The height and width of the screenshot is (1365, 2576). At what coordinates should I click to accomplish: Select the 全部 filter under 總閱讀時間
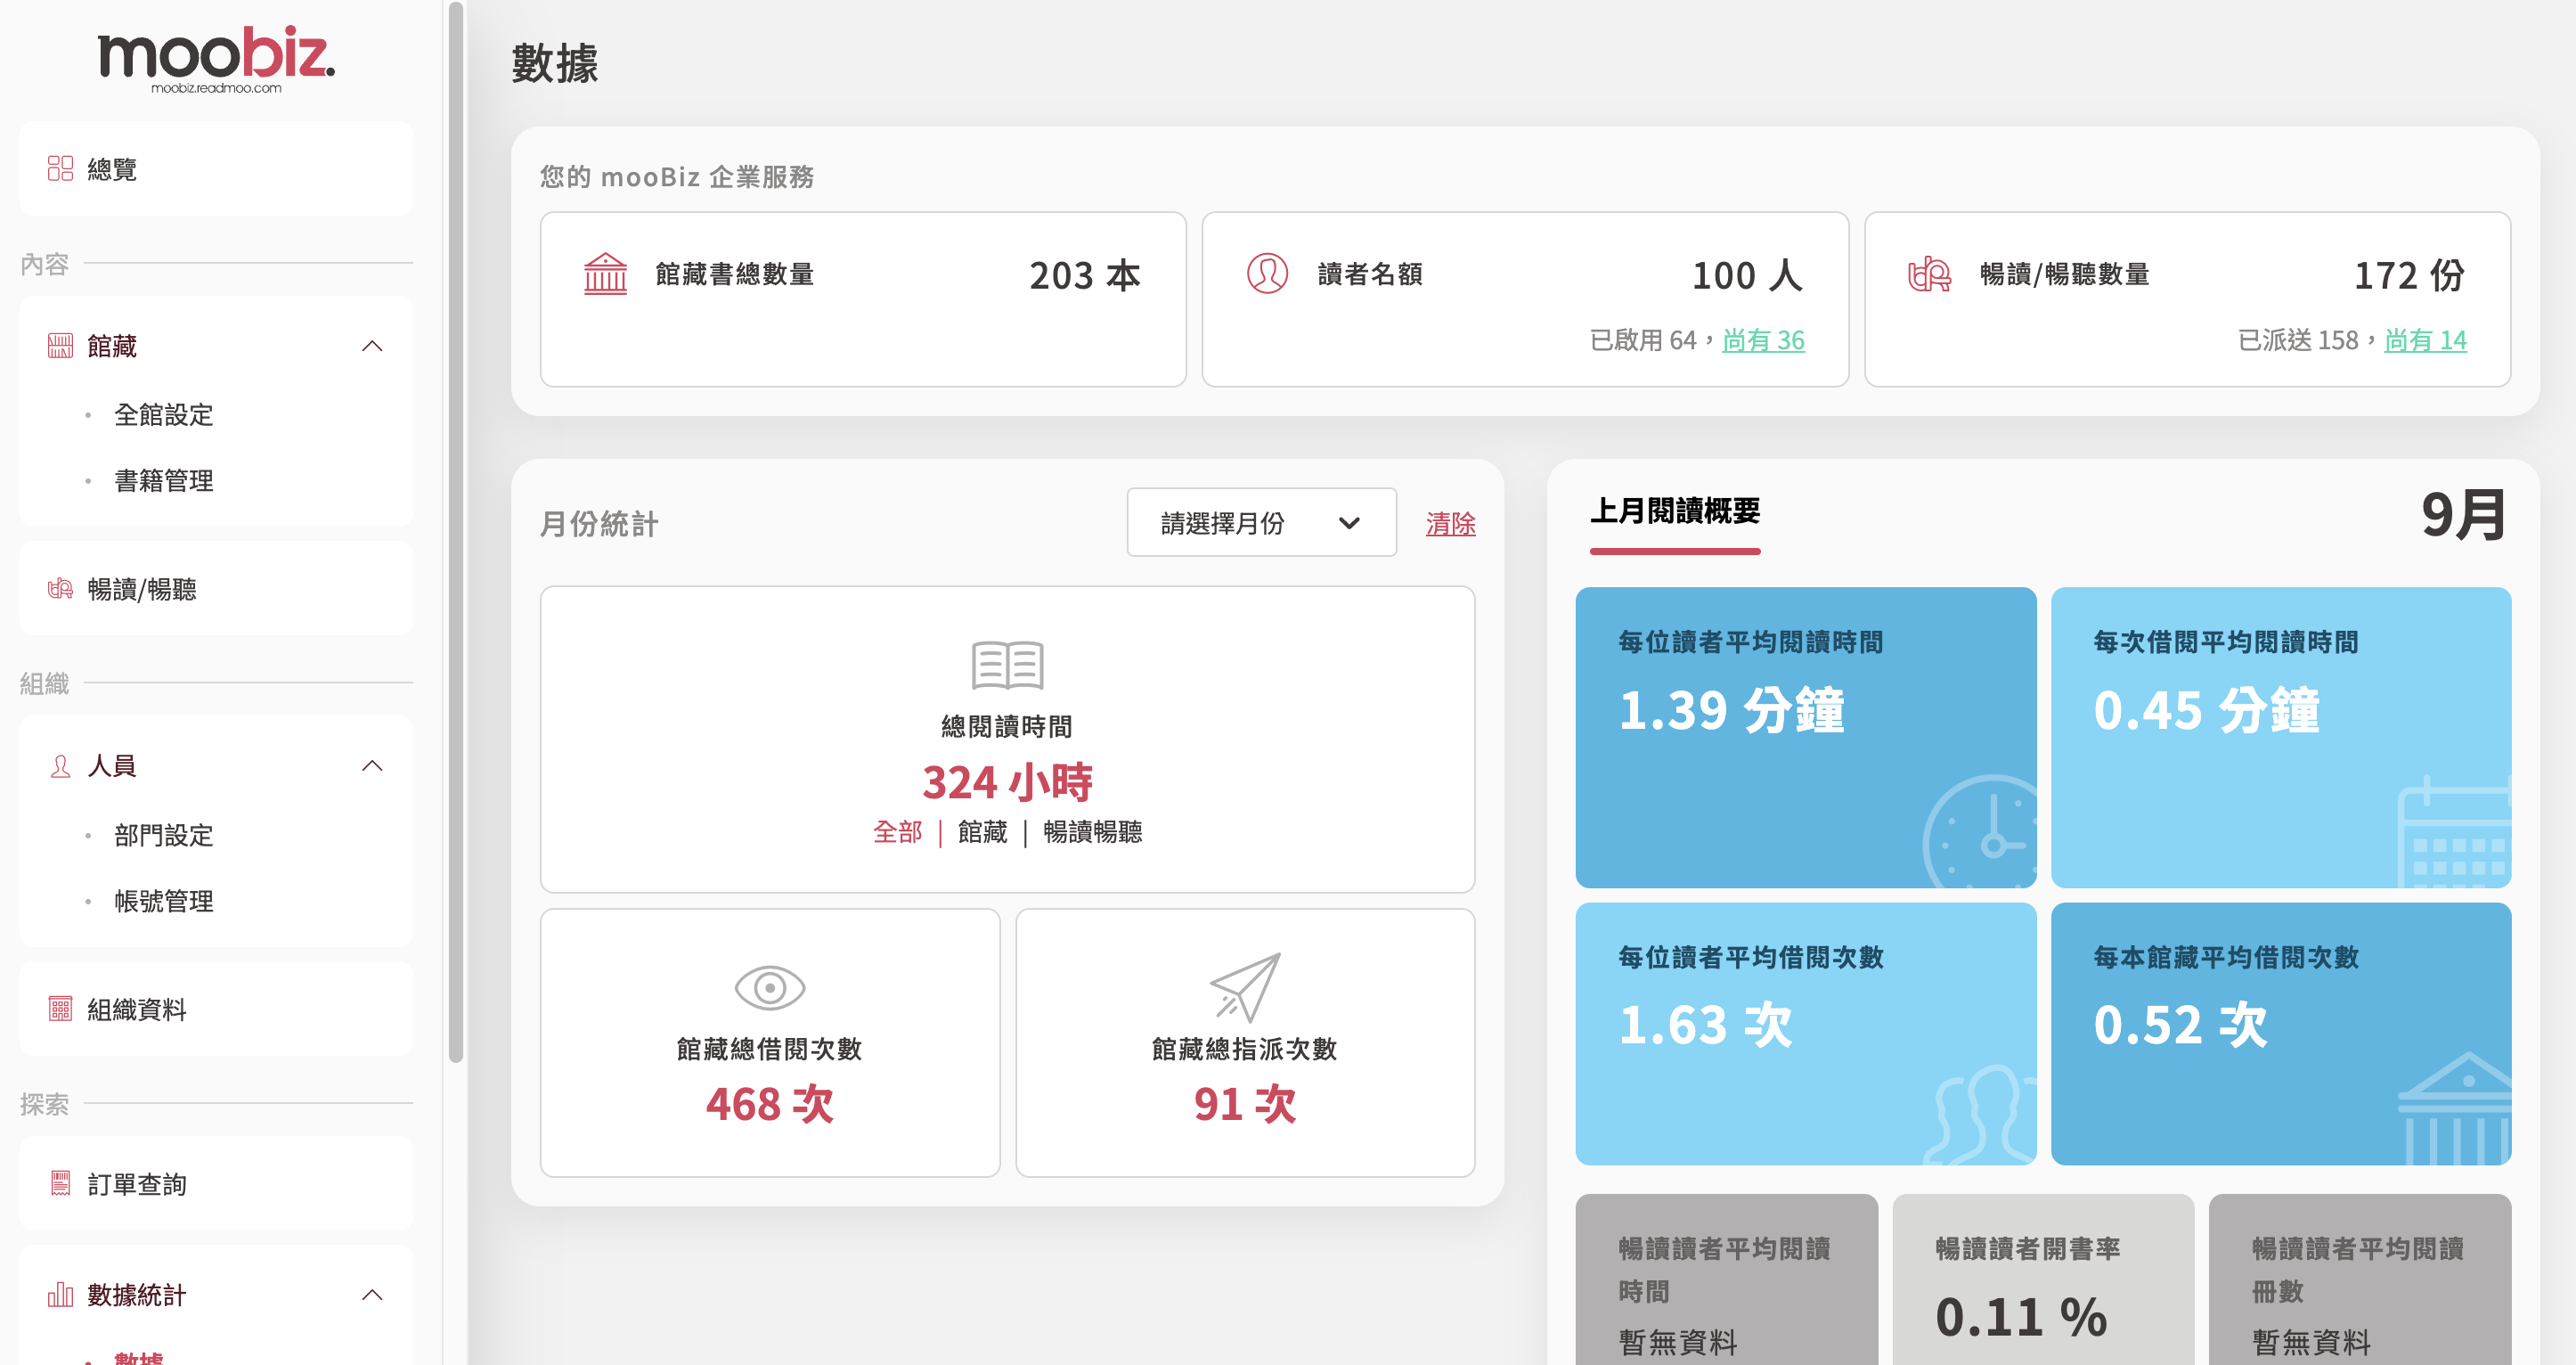[897, 833]
